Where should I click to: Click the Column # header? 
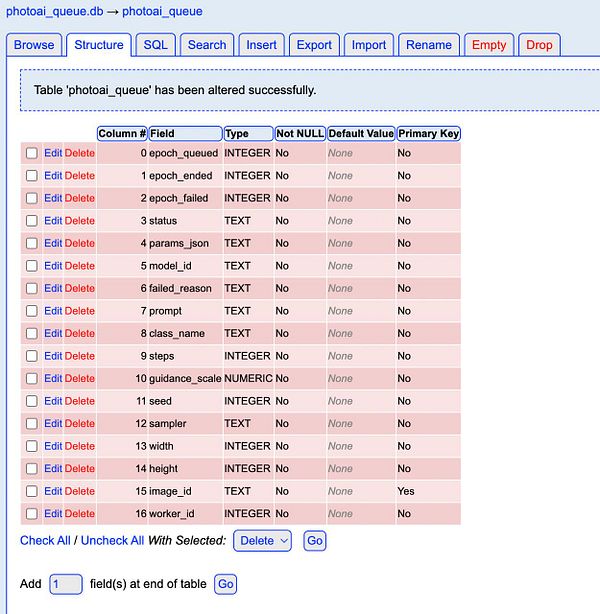122,134
